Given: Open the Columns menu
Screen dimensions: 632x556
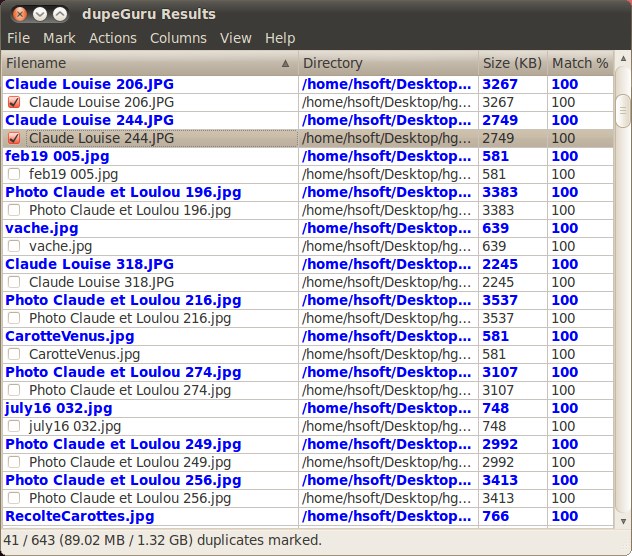Looking at the screenshot, I should [178, 38].
